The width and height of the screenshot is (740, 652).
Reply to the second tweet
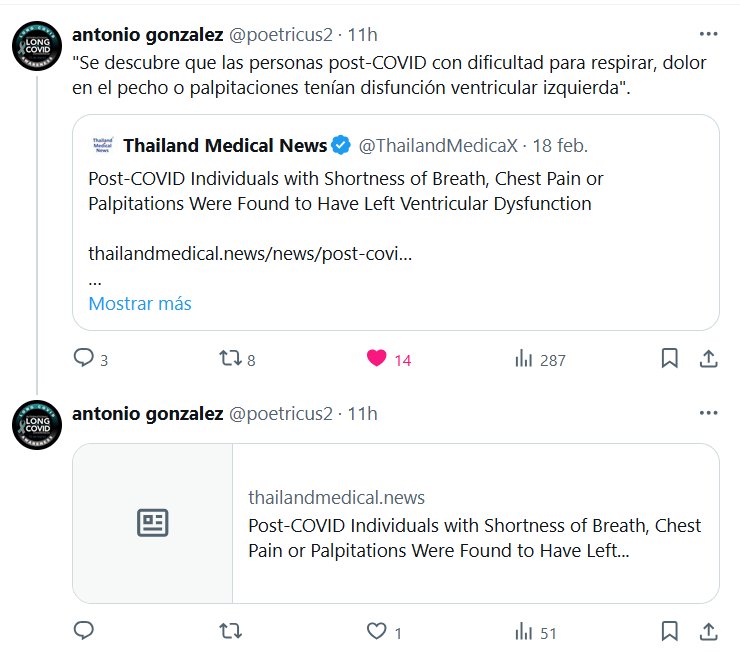(x=85, y=631)
